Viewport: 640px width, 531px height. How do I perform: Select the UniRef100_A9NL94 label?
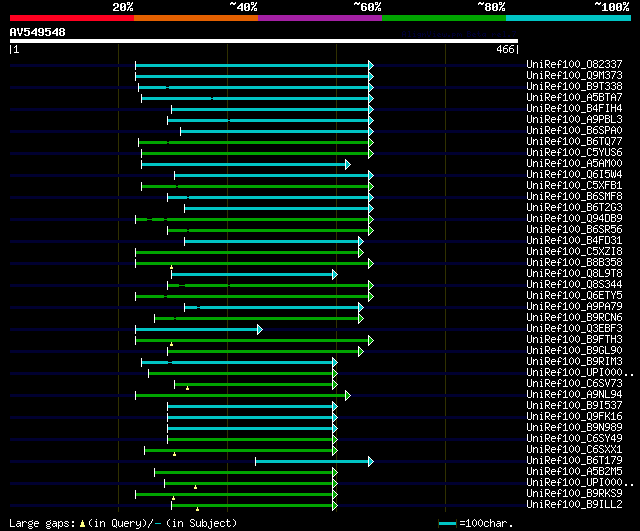pyautogui.click(x=574, y=395)
